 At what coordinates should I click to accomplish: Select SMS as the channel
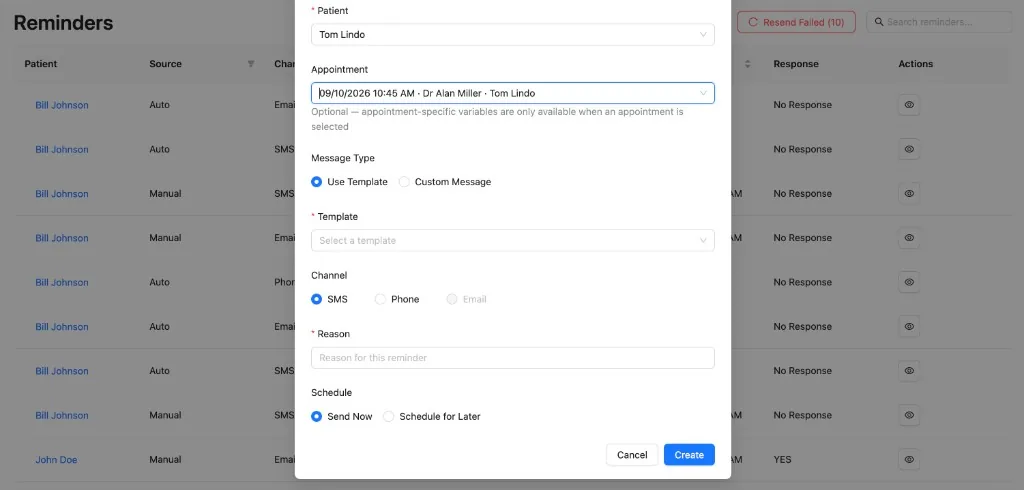pos(317,299)
